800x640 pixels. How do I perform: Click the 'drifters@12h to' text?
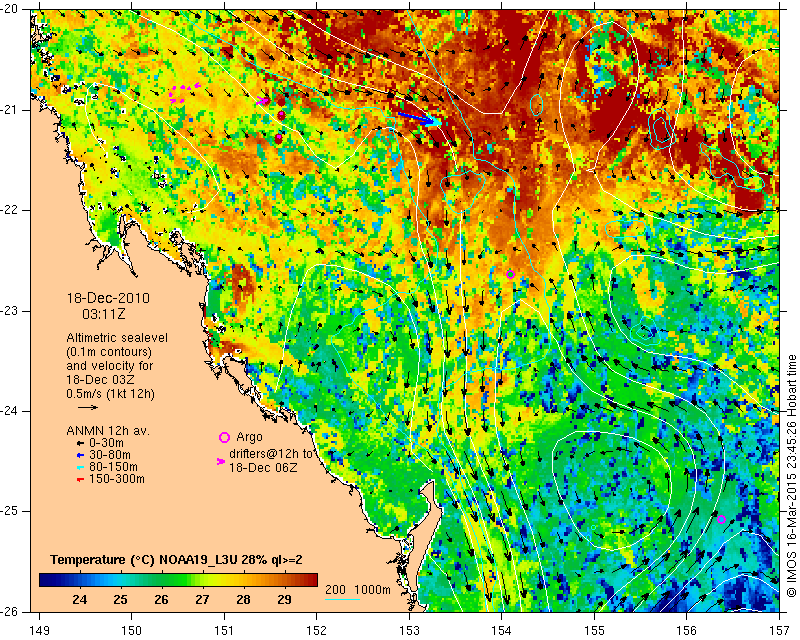pyautogui.click(x=270, y=454)
